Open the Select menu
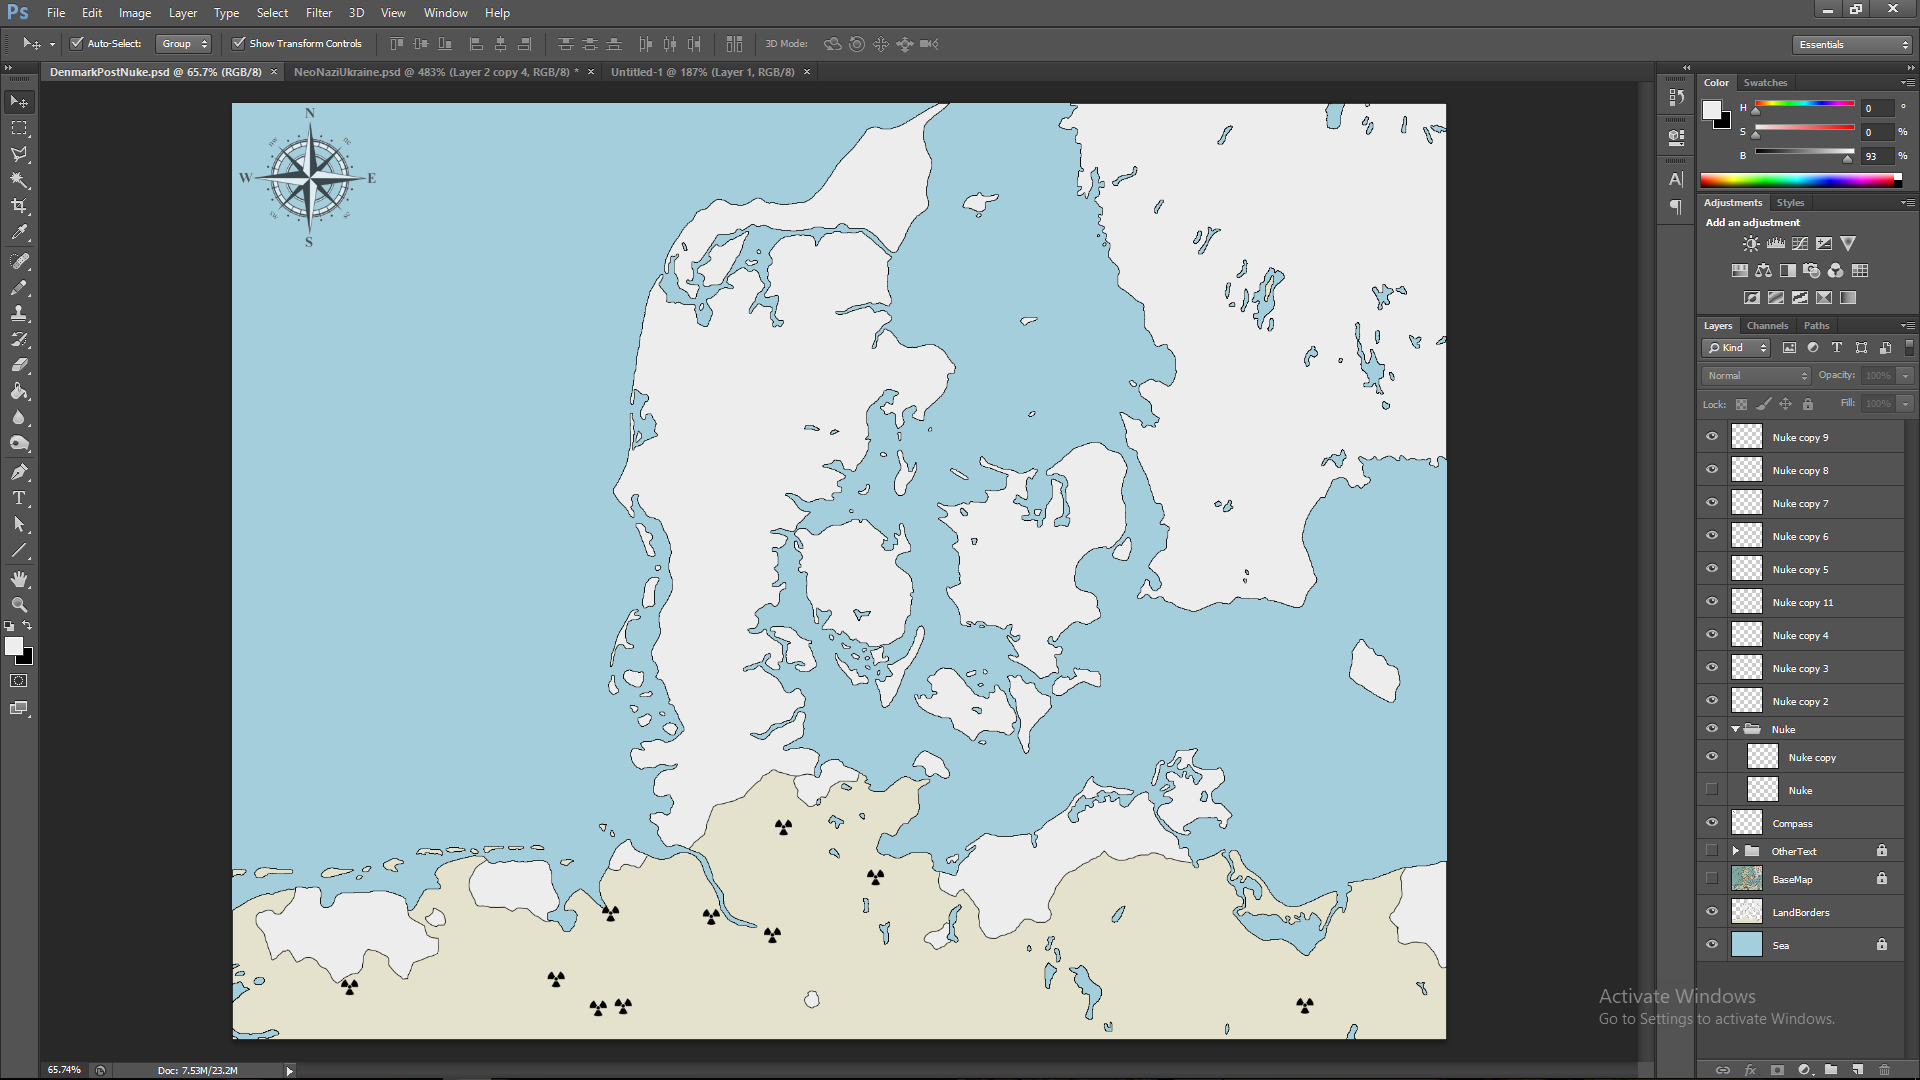Viewport: 1920px width, 1080px height. coord(272,13)
